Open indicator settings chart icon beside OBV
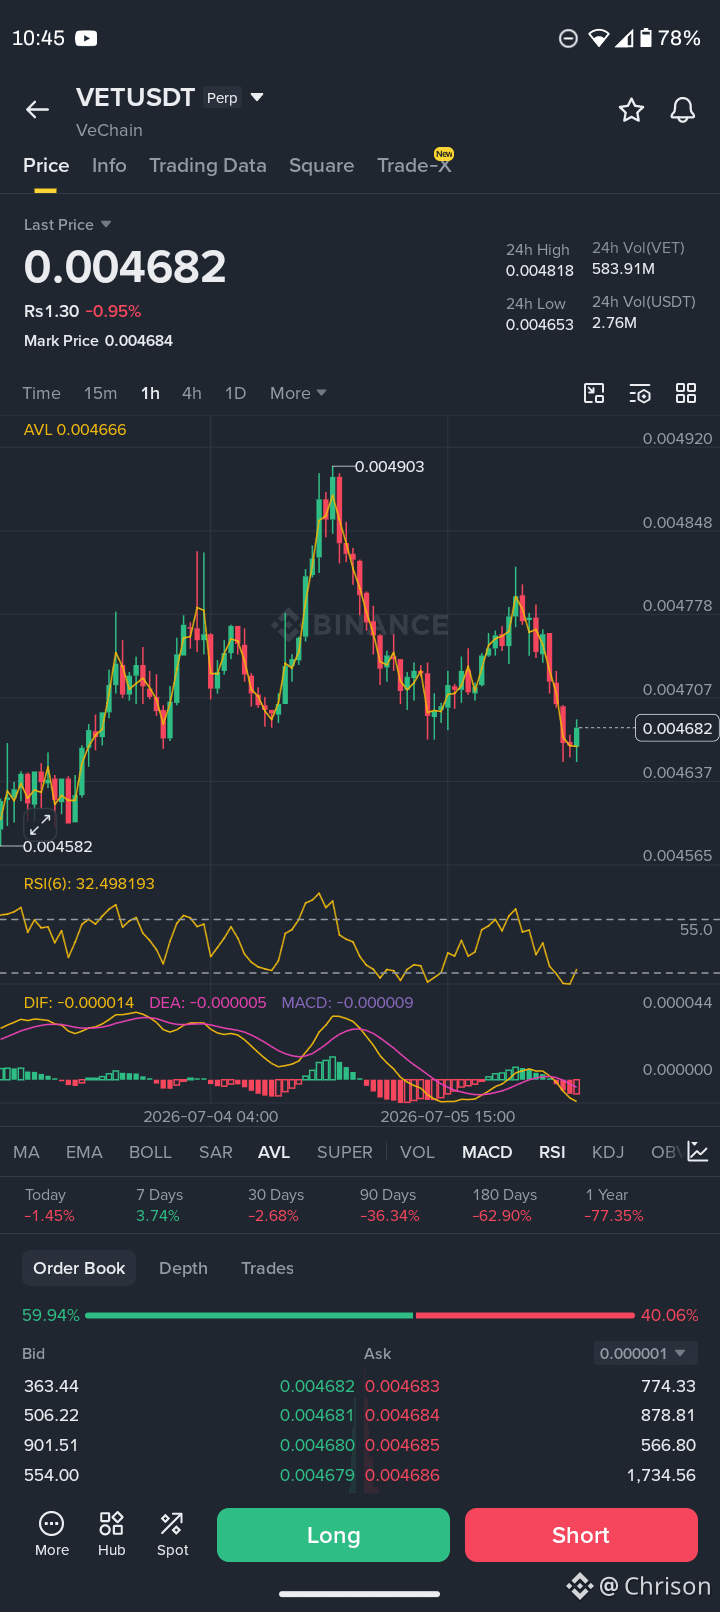This screenshot has width=720, height=1612. tap(698, 1152)
